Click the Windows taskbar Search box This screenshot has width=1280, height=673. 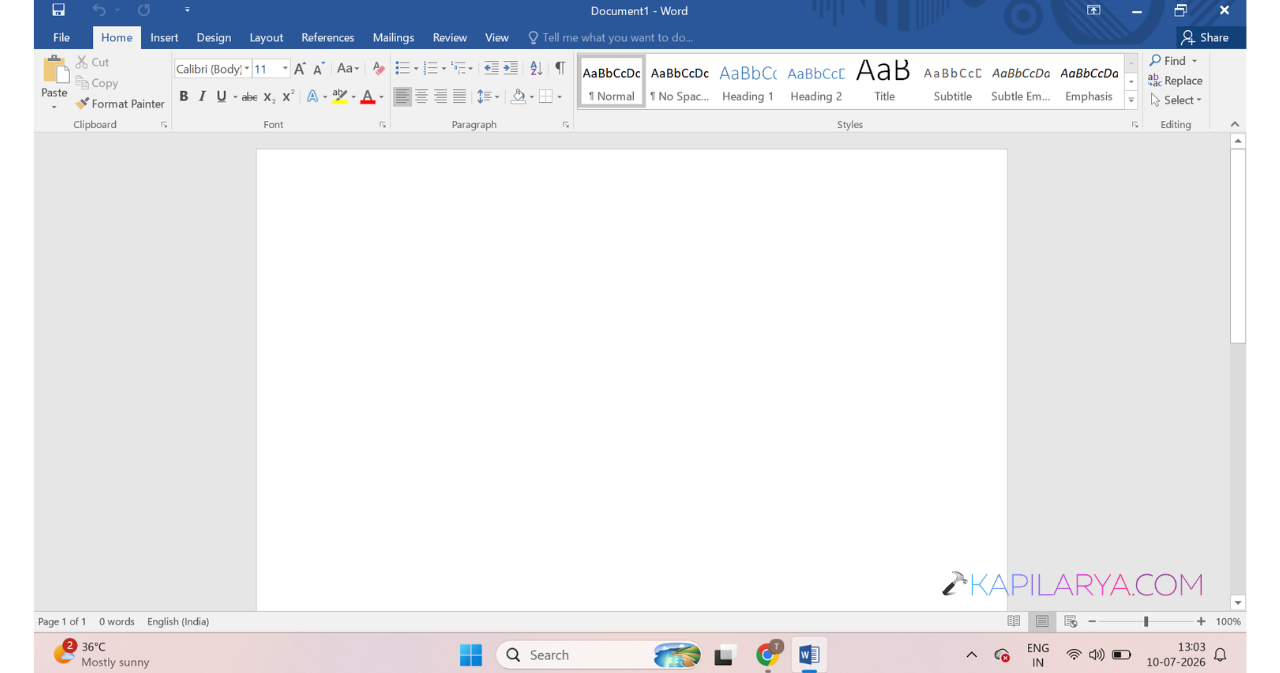coord(598,655)
